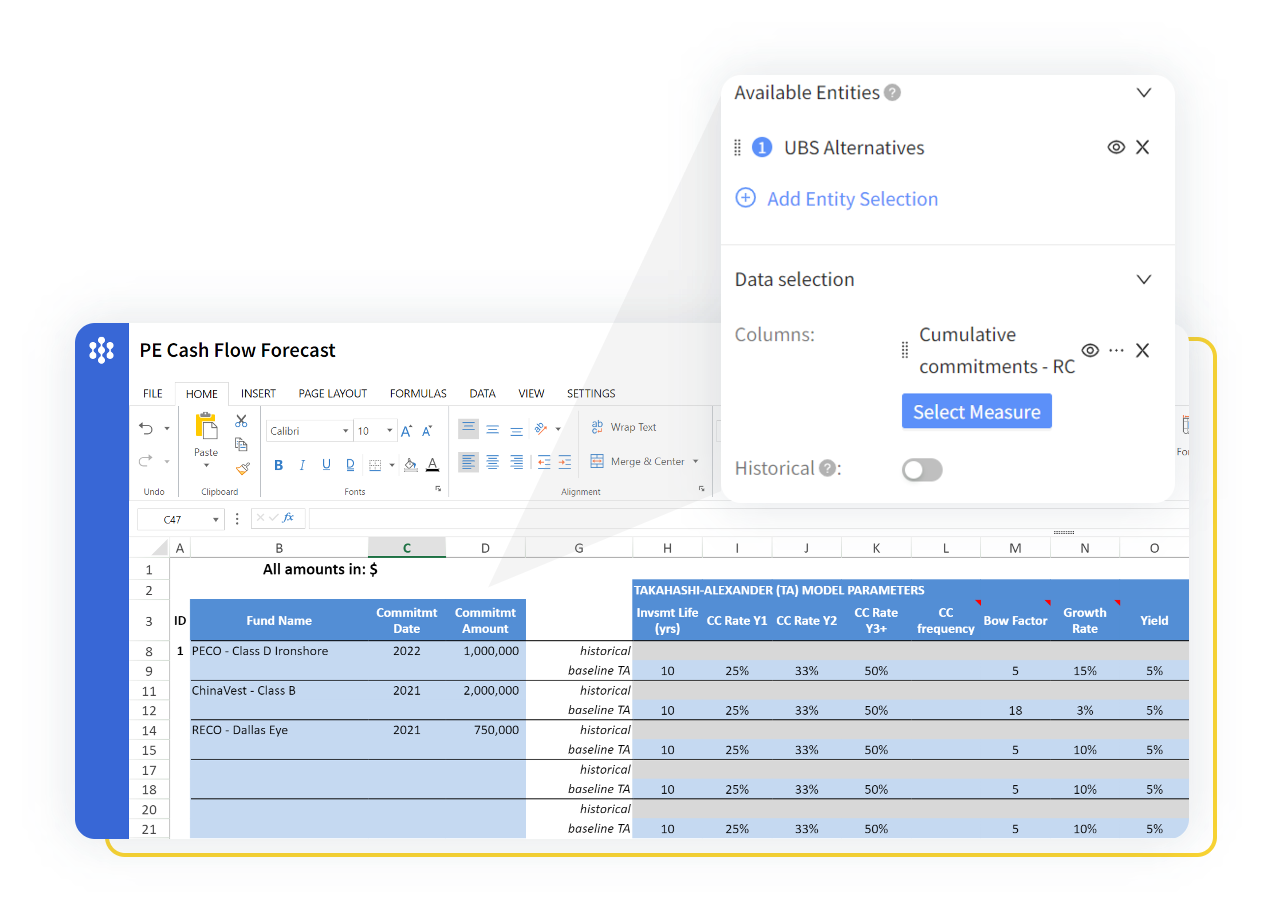The height and width of the screenshot is (914, 1264).
Task: Collapse the Data selection section
Action: (x=1143, y=279)
